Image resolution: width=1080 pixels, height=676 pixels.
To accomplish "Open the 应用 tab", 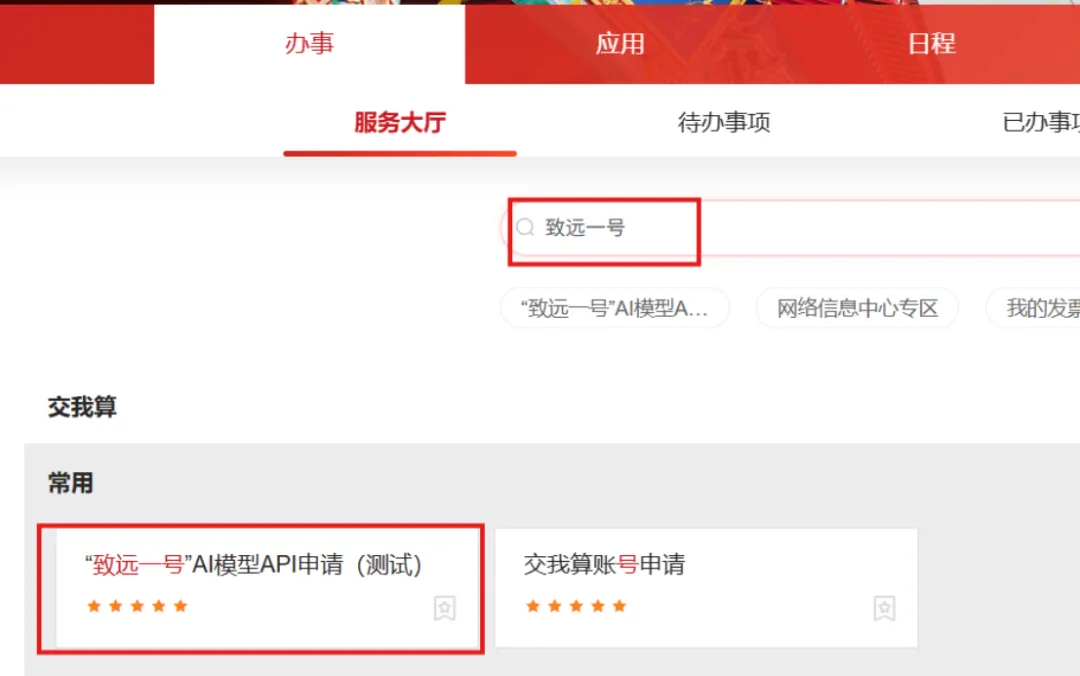I will (620, 44).
